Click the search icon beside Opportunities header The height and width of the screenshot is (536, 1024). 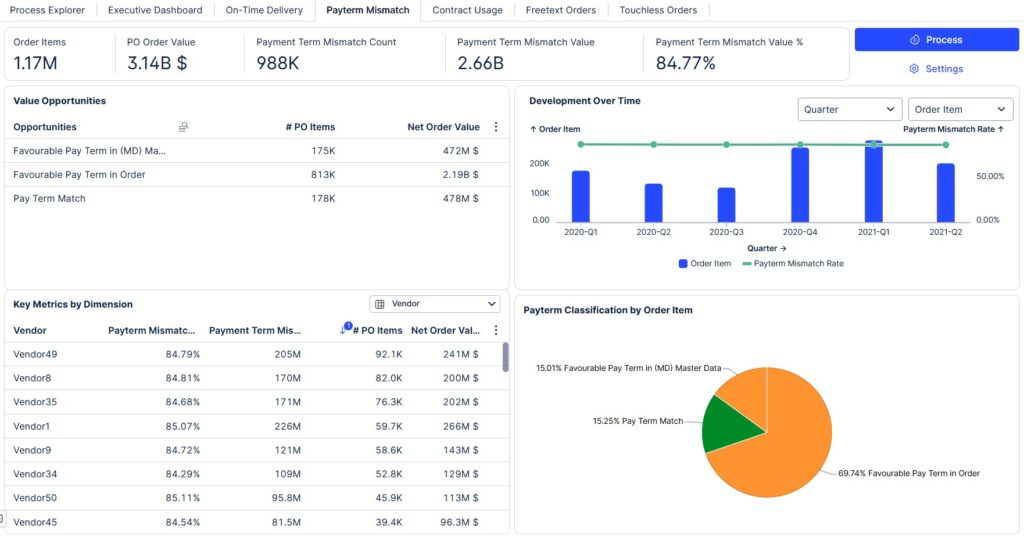point(183,127)
